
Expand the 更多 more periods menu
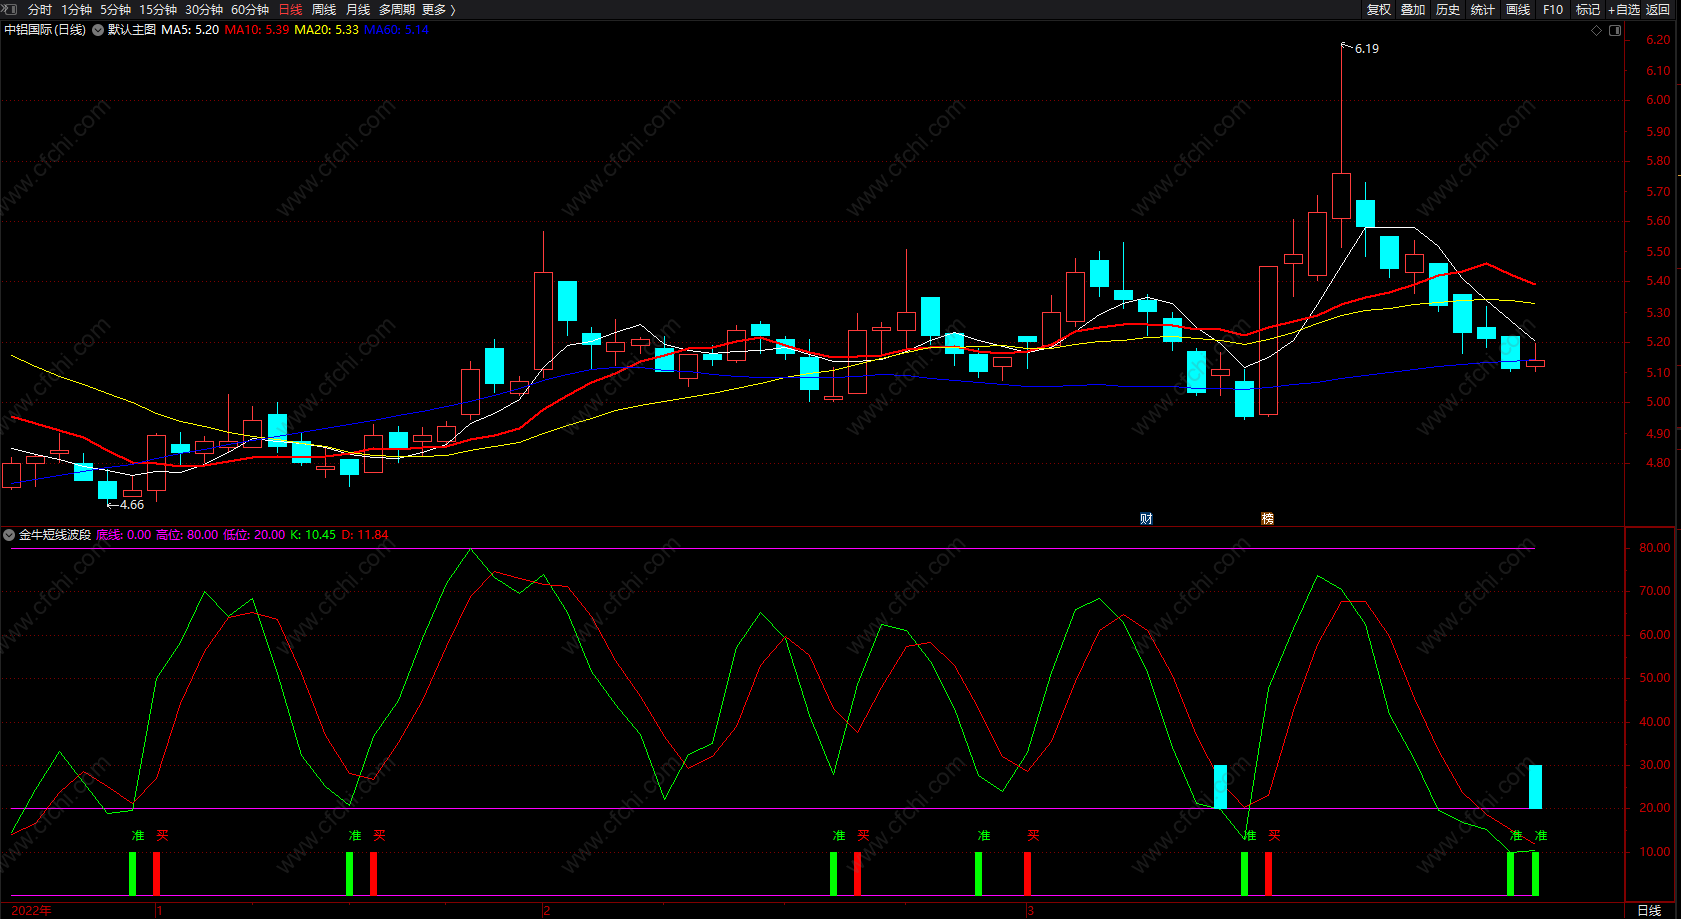pyautogui.click(x=438, y=9)
